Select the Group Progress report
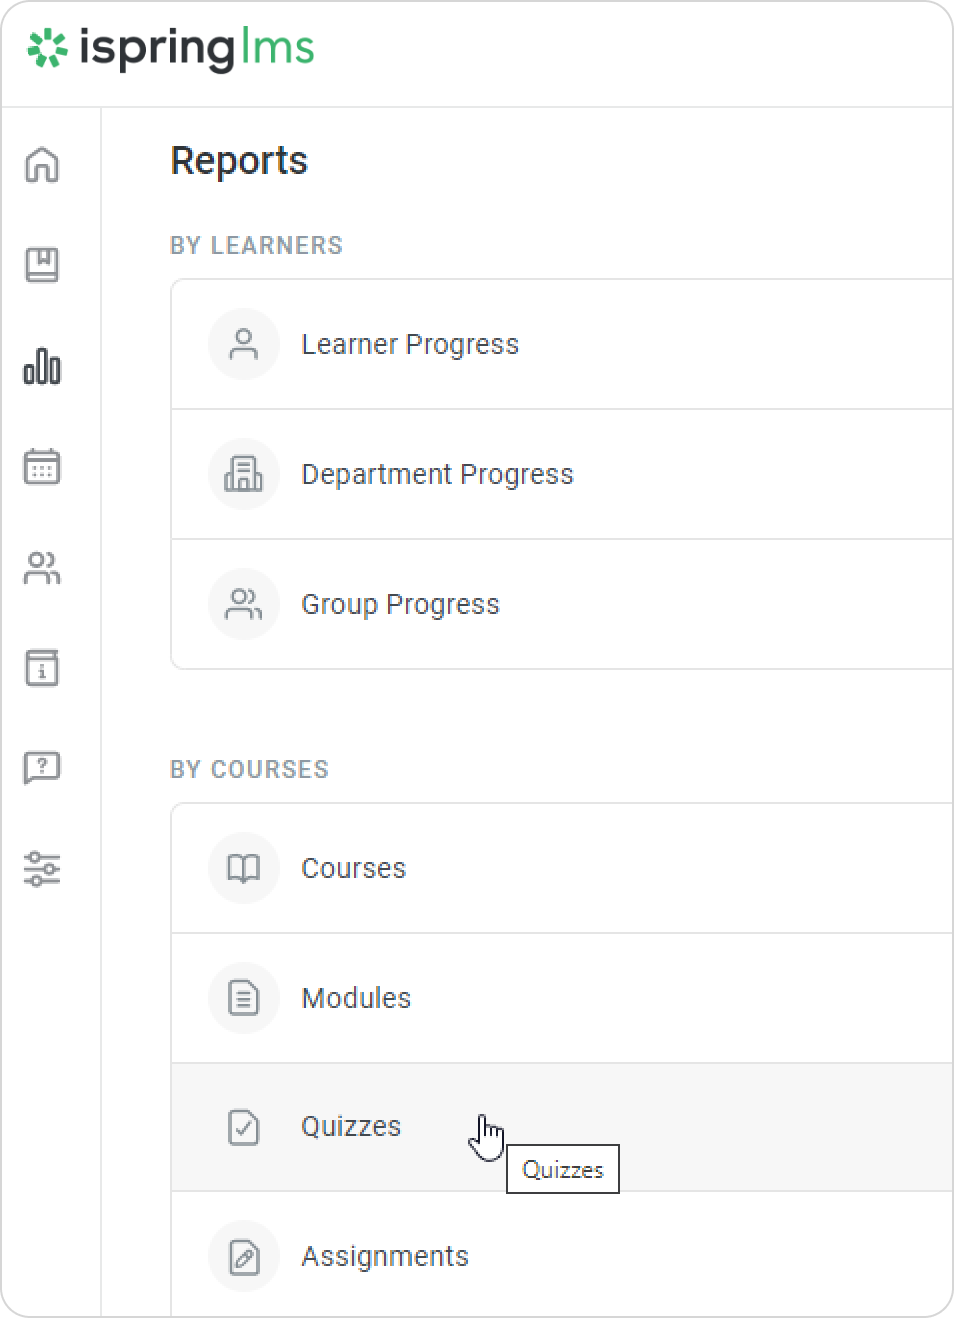The height and width of the screenshot is (1318, 954). pos(400,604)
